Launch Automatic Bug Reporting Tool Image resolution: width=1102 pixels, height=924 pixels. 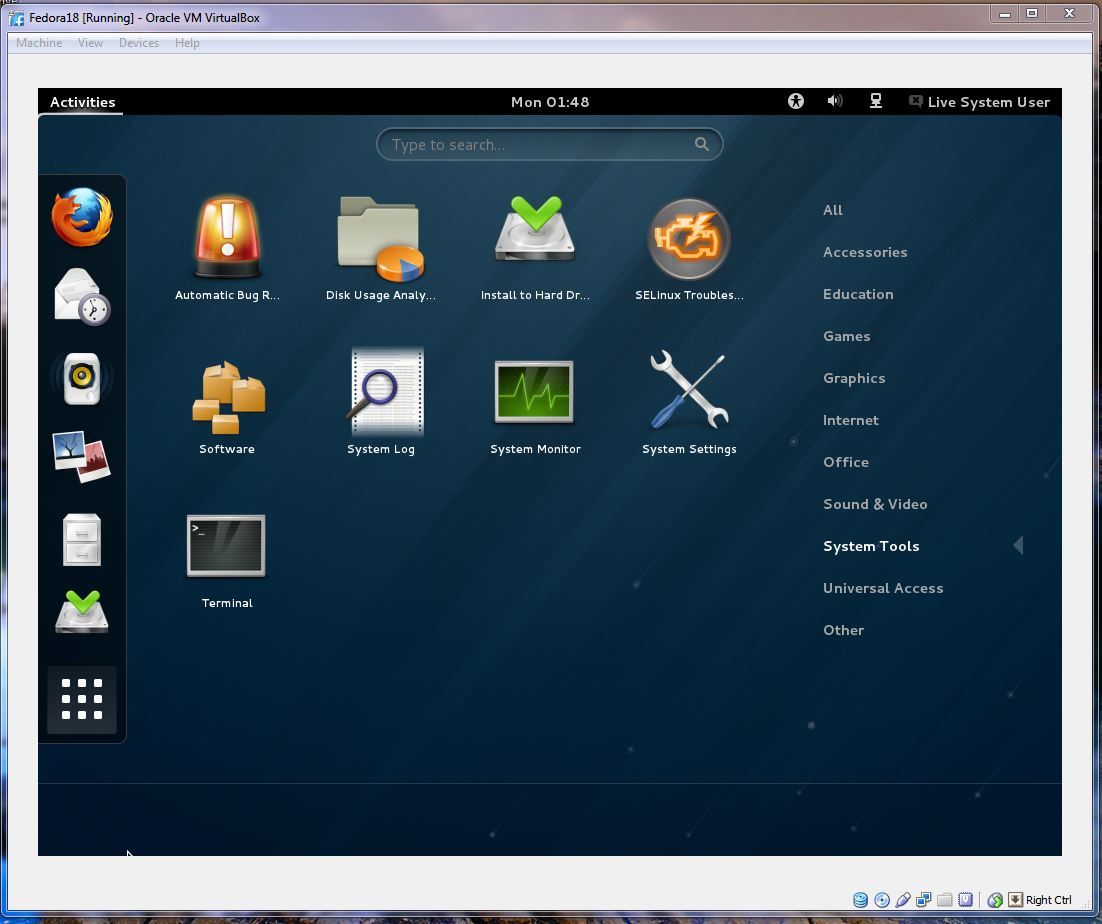coord(226,235)
